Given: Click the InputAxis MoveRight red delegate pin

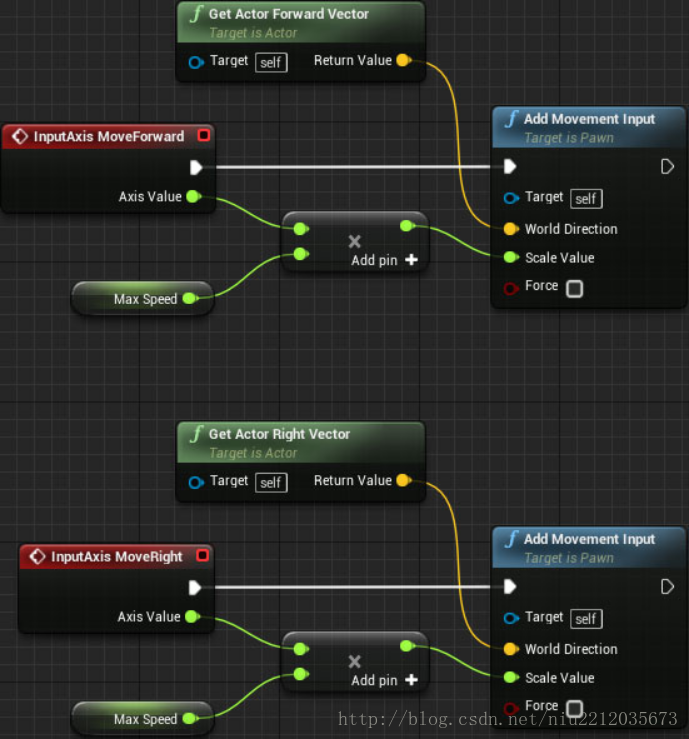Looking at the screenshot, I should (203, 556).
